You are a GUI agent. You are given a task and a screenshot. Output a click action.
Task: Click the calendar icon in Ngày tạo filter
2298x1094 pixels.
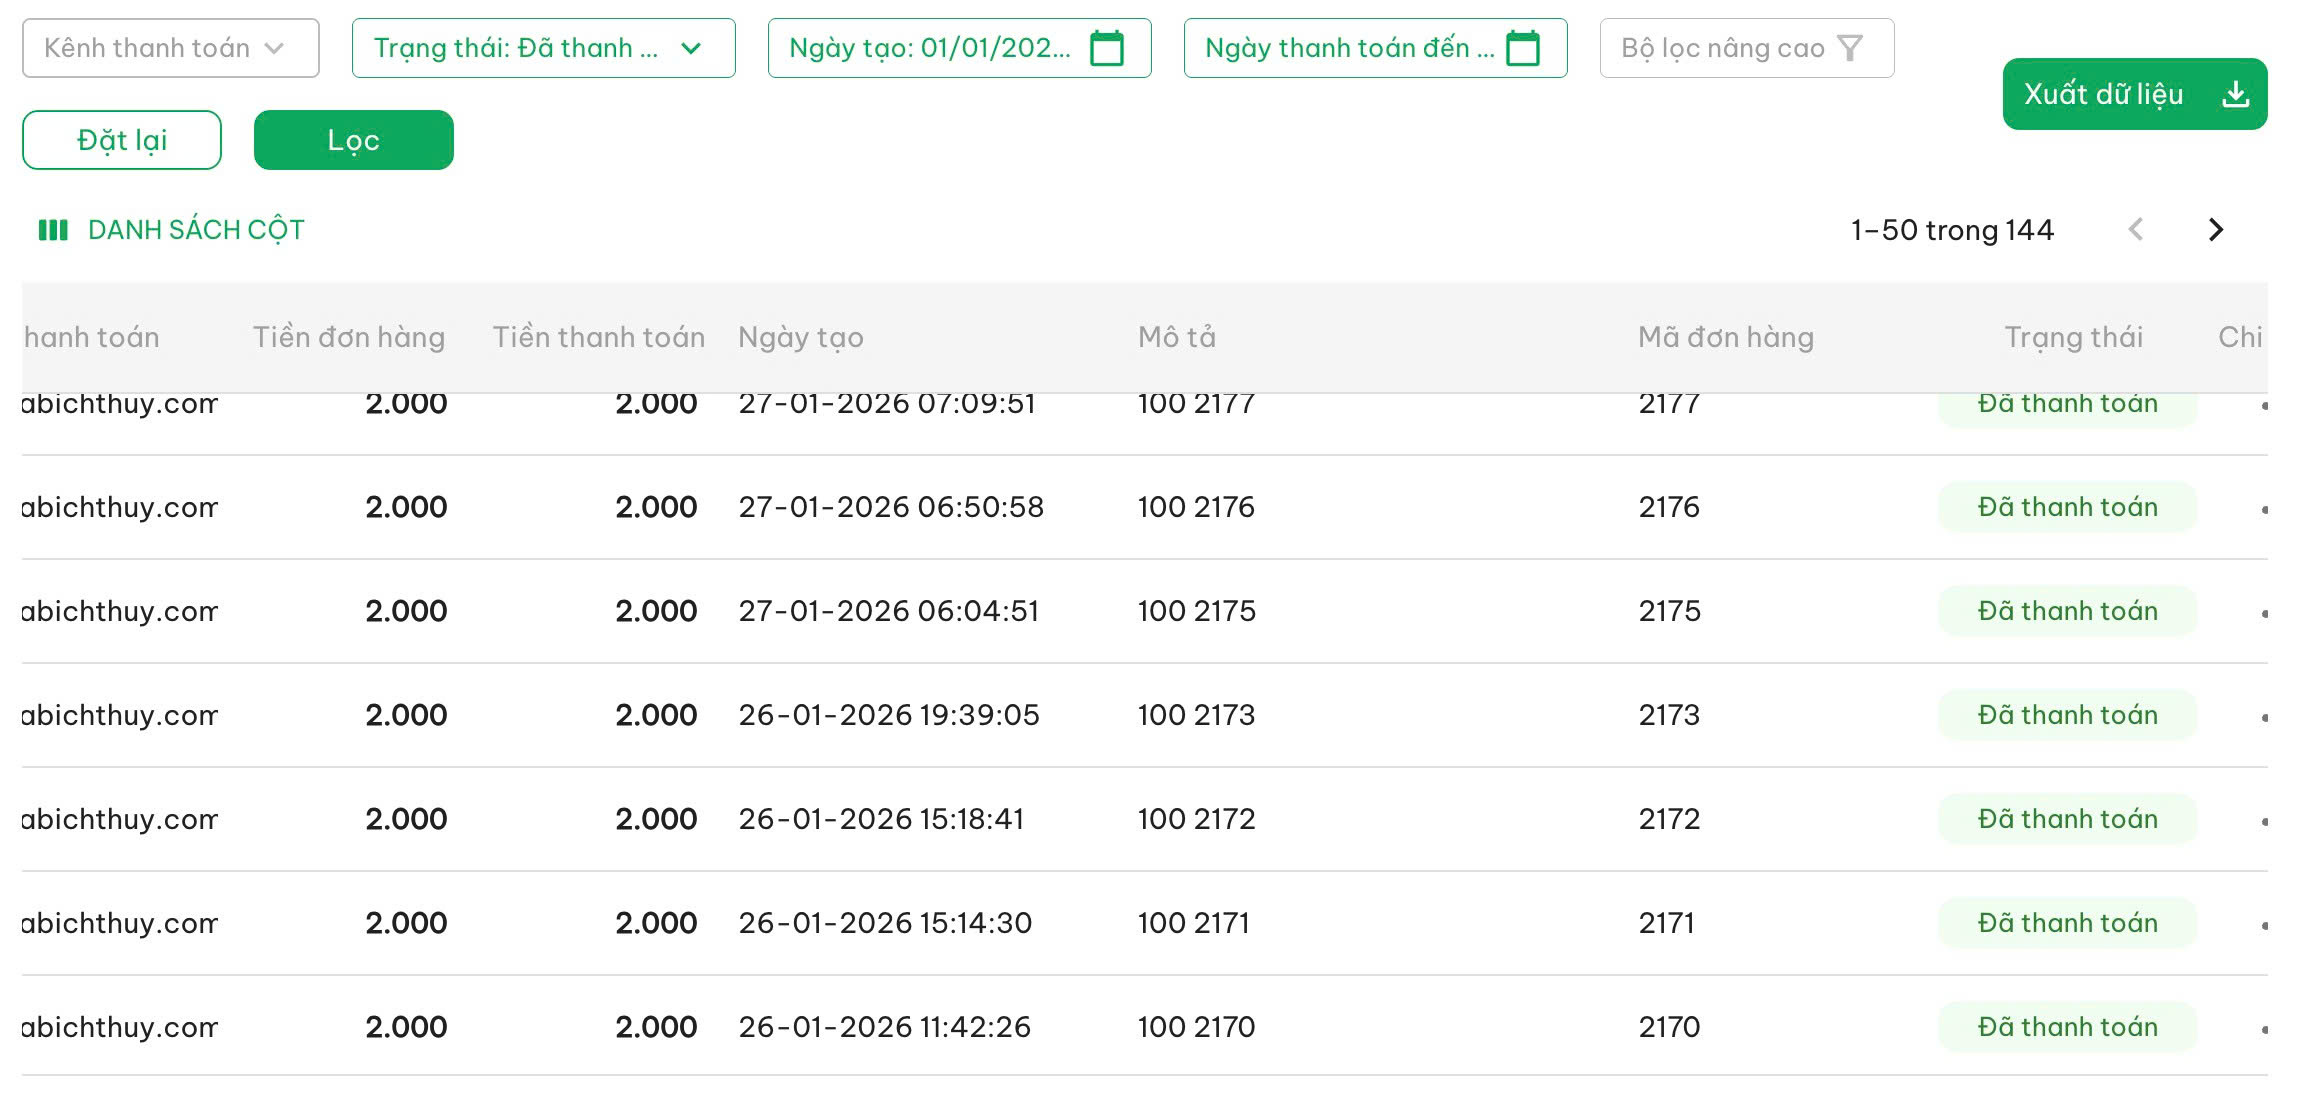(1106, 48)
